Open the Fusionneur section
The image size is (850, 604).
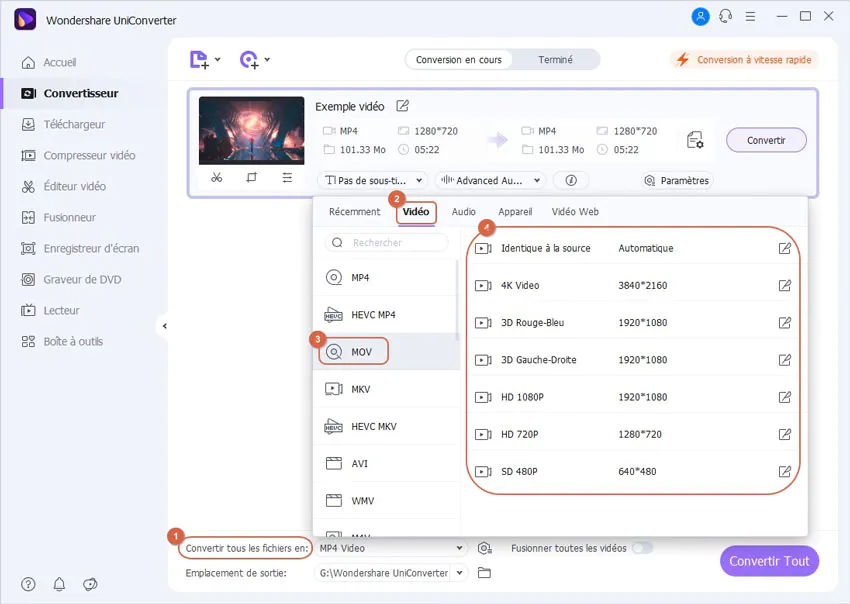click(x=58, y=217)
